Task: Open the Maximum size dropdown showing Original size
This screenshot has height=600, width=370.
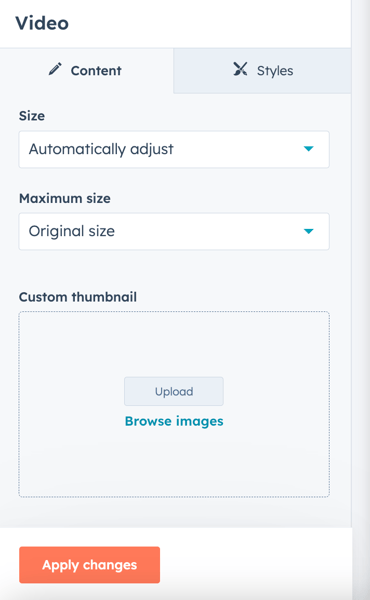Action: tap(174, 232)
